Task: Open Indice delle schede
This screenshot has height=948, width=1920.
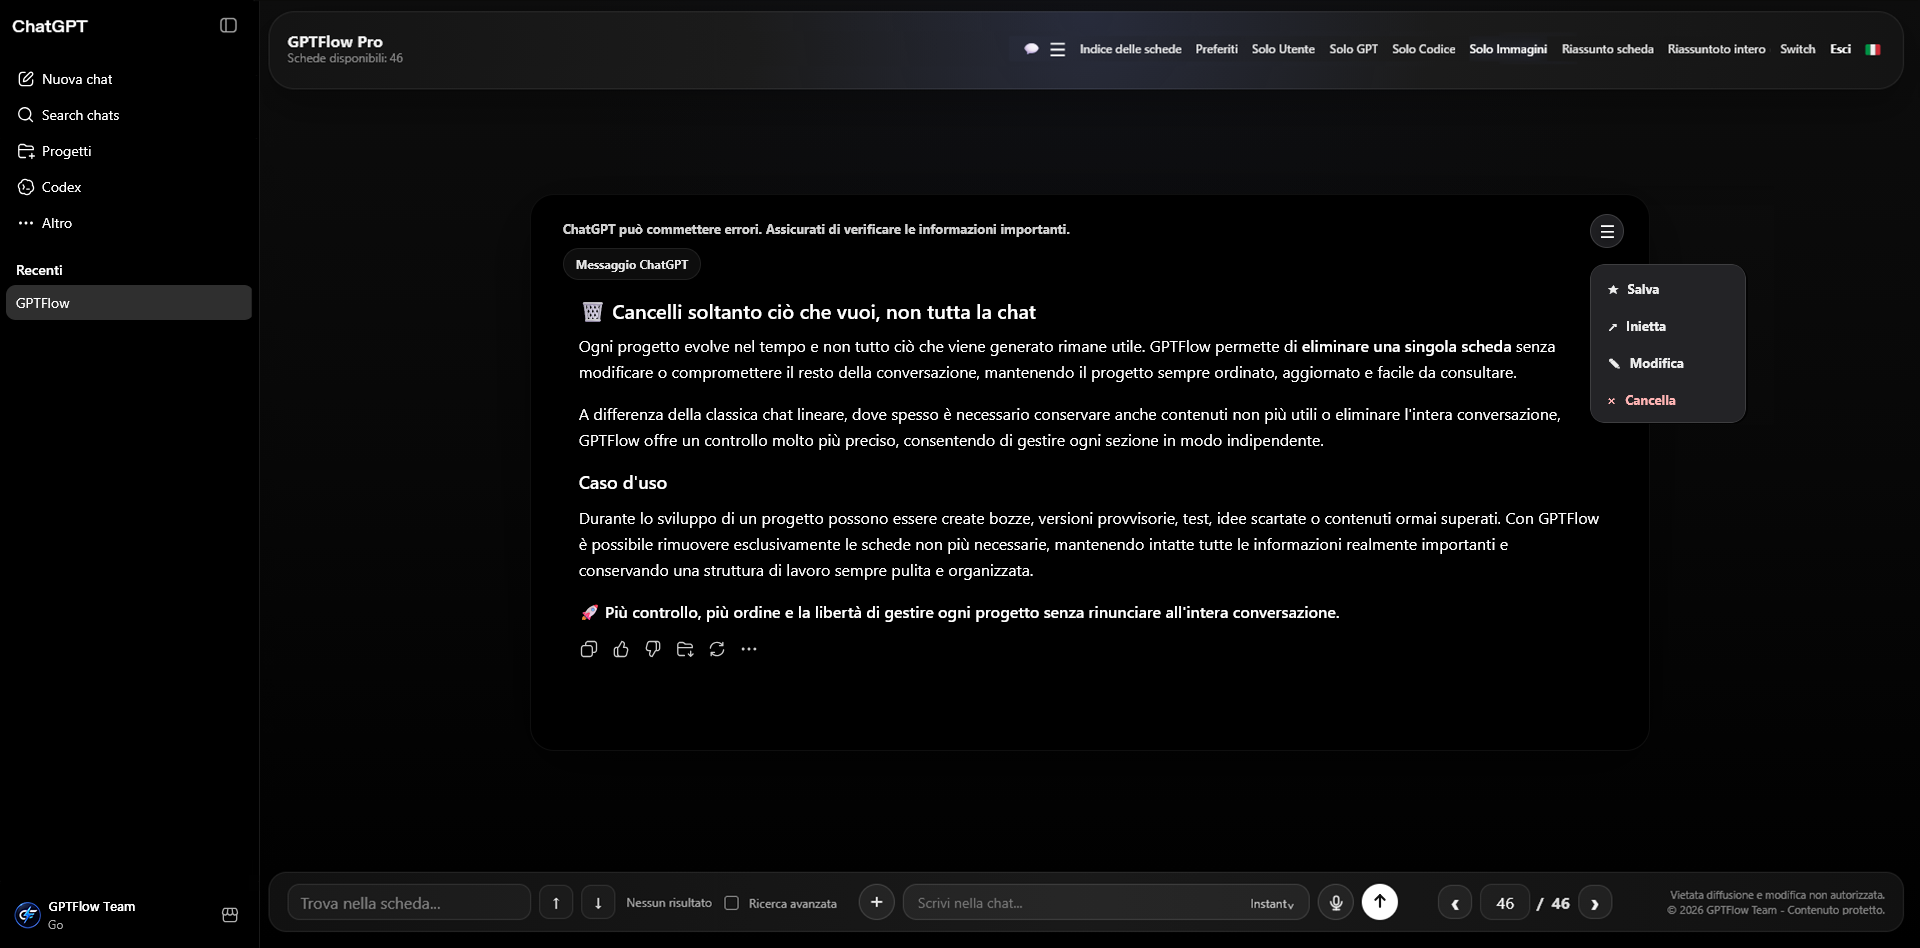Action: click(1130, 49)
